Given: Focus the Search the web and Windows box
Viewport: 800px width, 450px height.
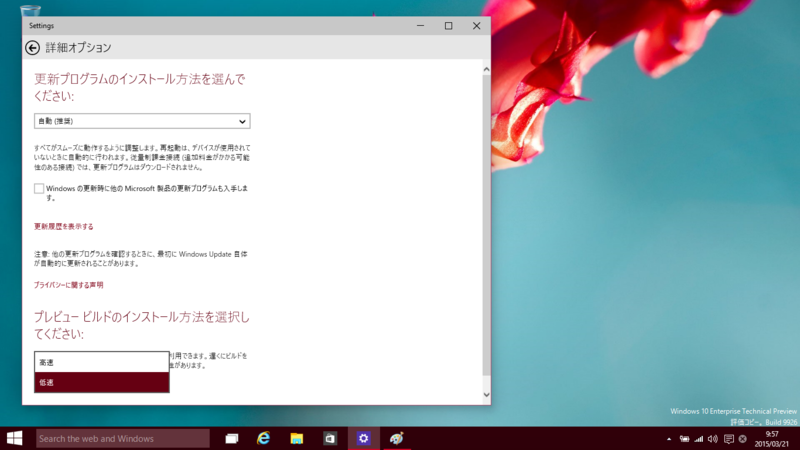Looking at the screenshot, I should click(x=122, y=438).
